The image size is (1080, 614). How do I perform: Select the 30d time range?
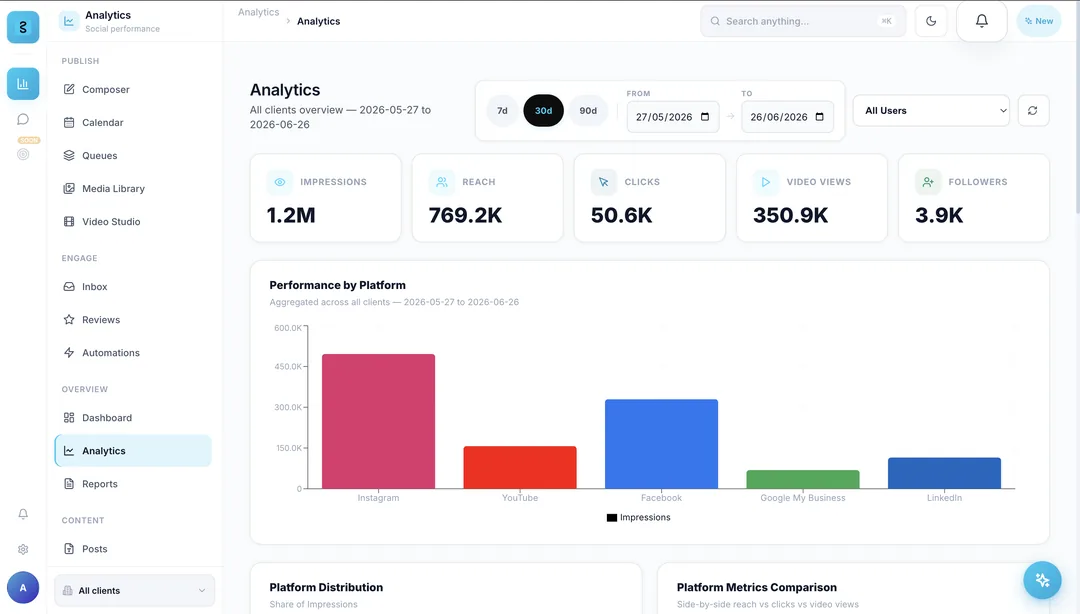click(543, 110)
